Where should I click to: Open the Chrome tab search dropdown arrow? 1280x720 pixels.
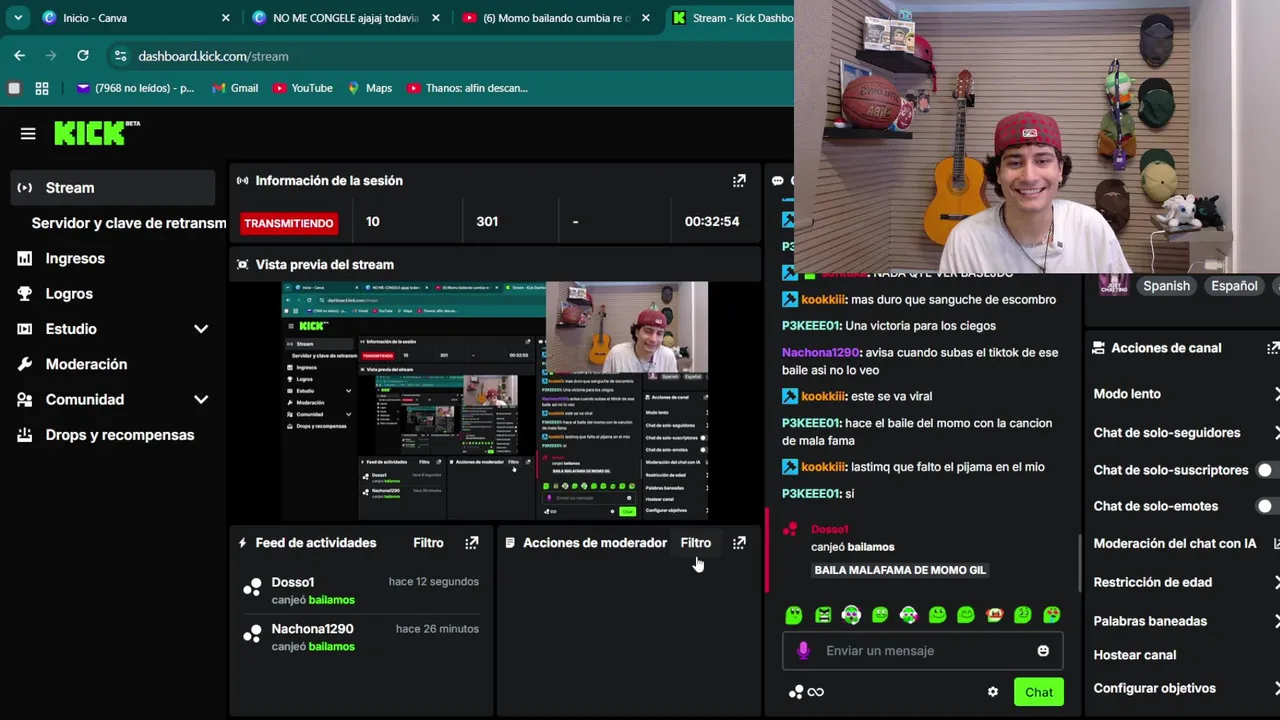click(18, 18)
